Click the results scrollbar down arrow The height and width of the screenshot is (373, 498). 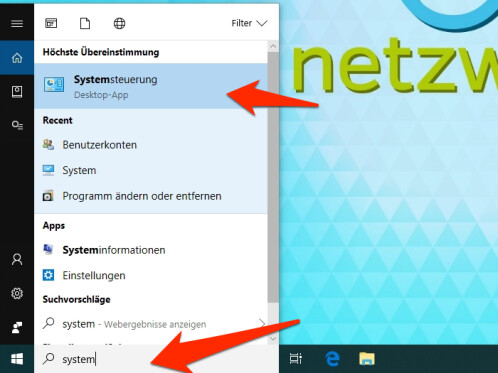click(273, 339)
